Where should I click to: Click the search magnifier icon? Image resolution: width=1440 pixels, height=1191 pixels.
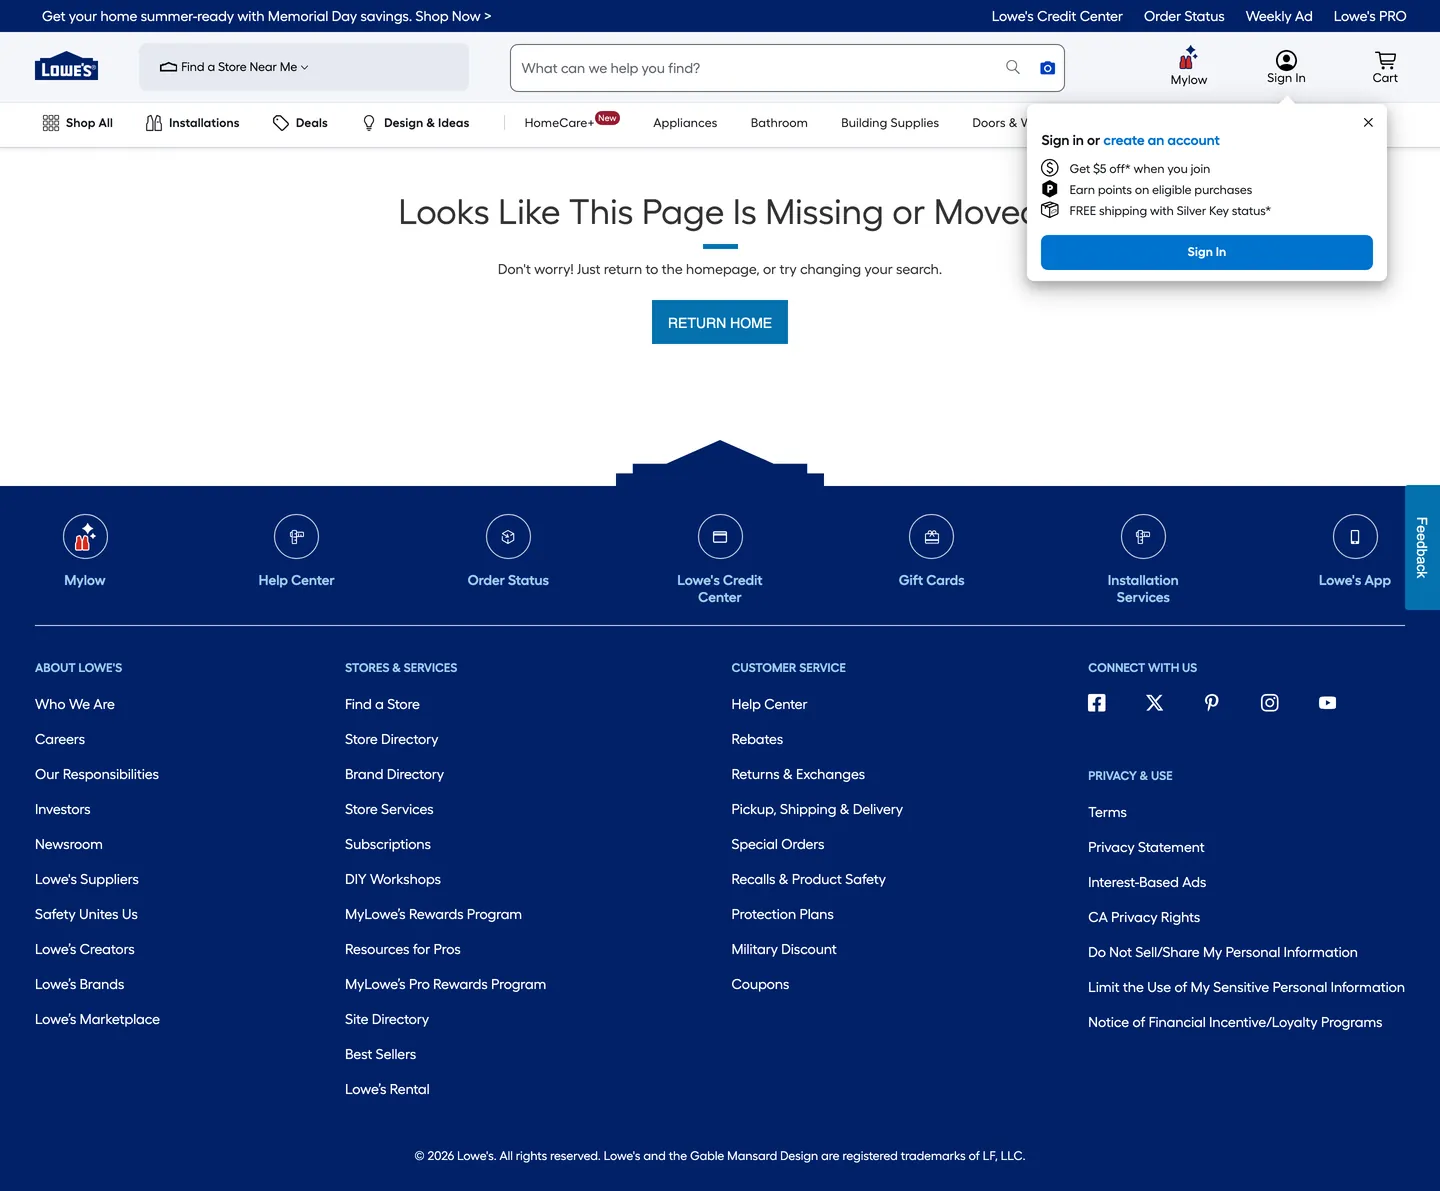click(x=1013, y=67)
